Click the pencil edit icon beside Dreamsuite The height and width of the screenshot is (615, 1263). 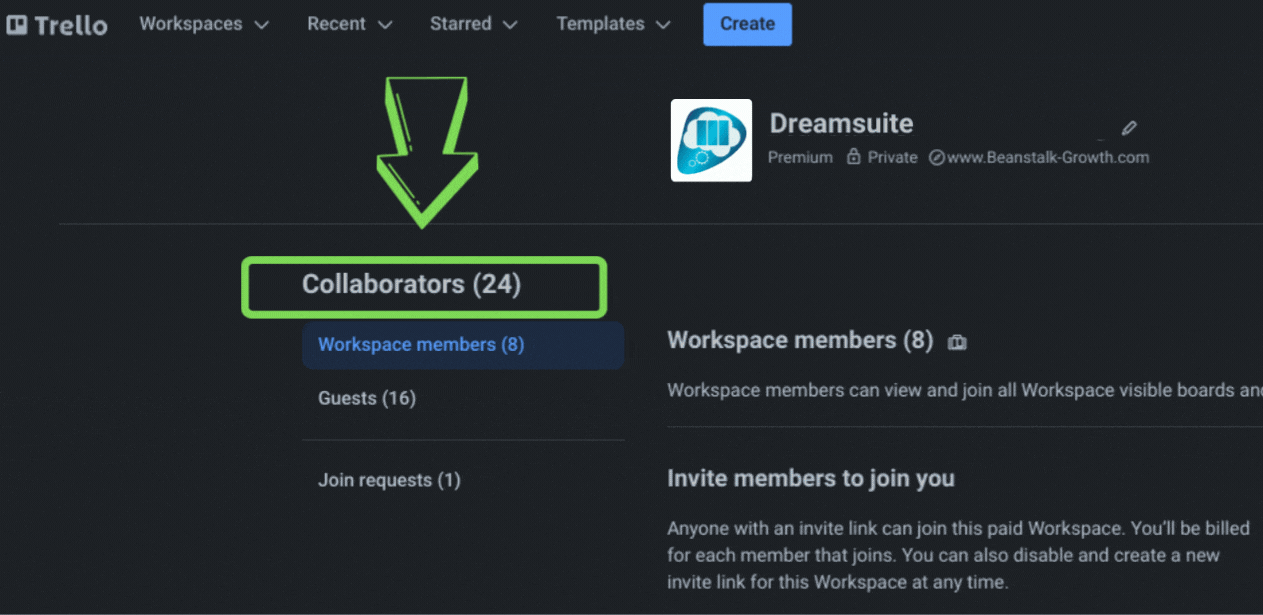1128,128
